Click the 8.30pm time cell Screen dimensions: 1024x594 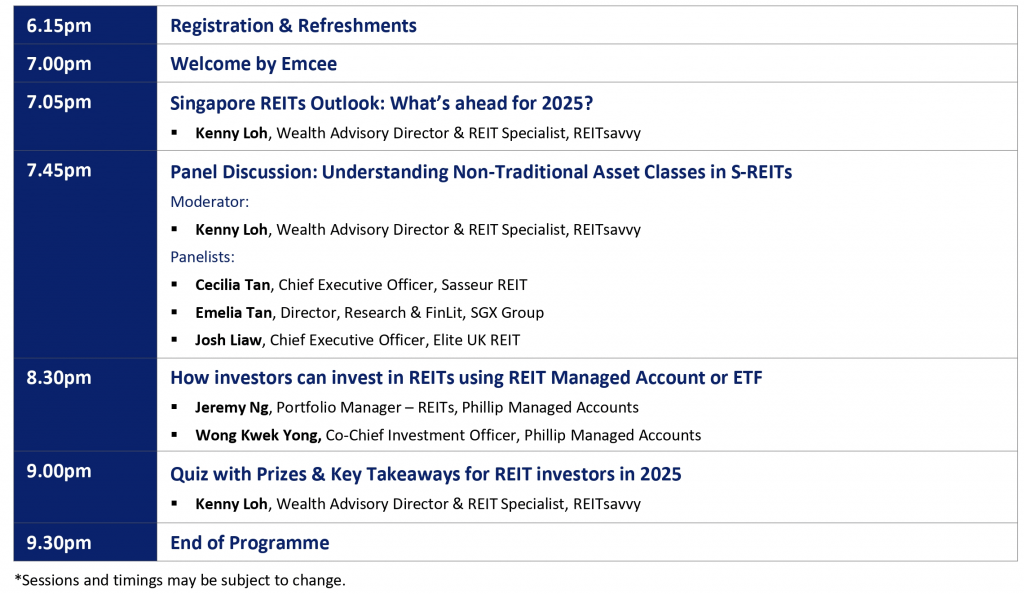[59, 378]
